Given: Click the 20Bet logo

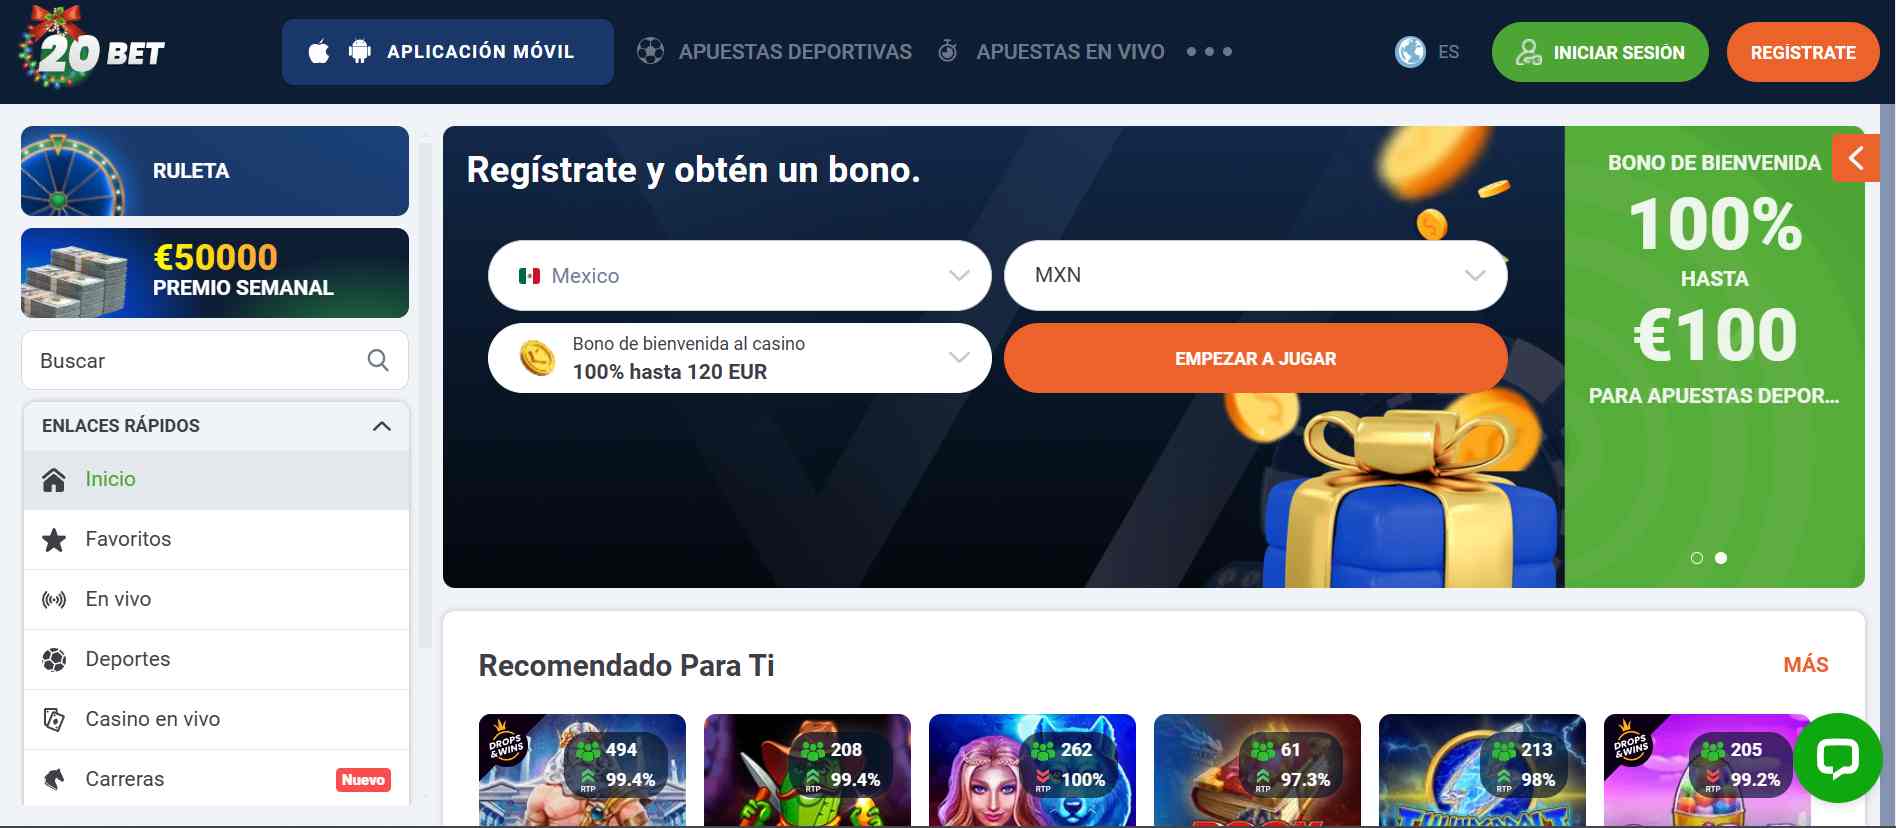Looking at the screenshot, I should pos(92,48).
